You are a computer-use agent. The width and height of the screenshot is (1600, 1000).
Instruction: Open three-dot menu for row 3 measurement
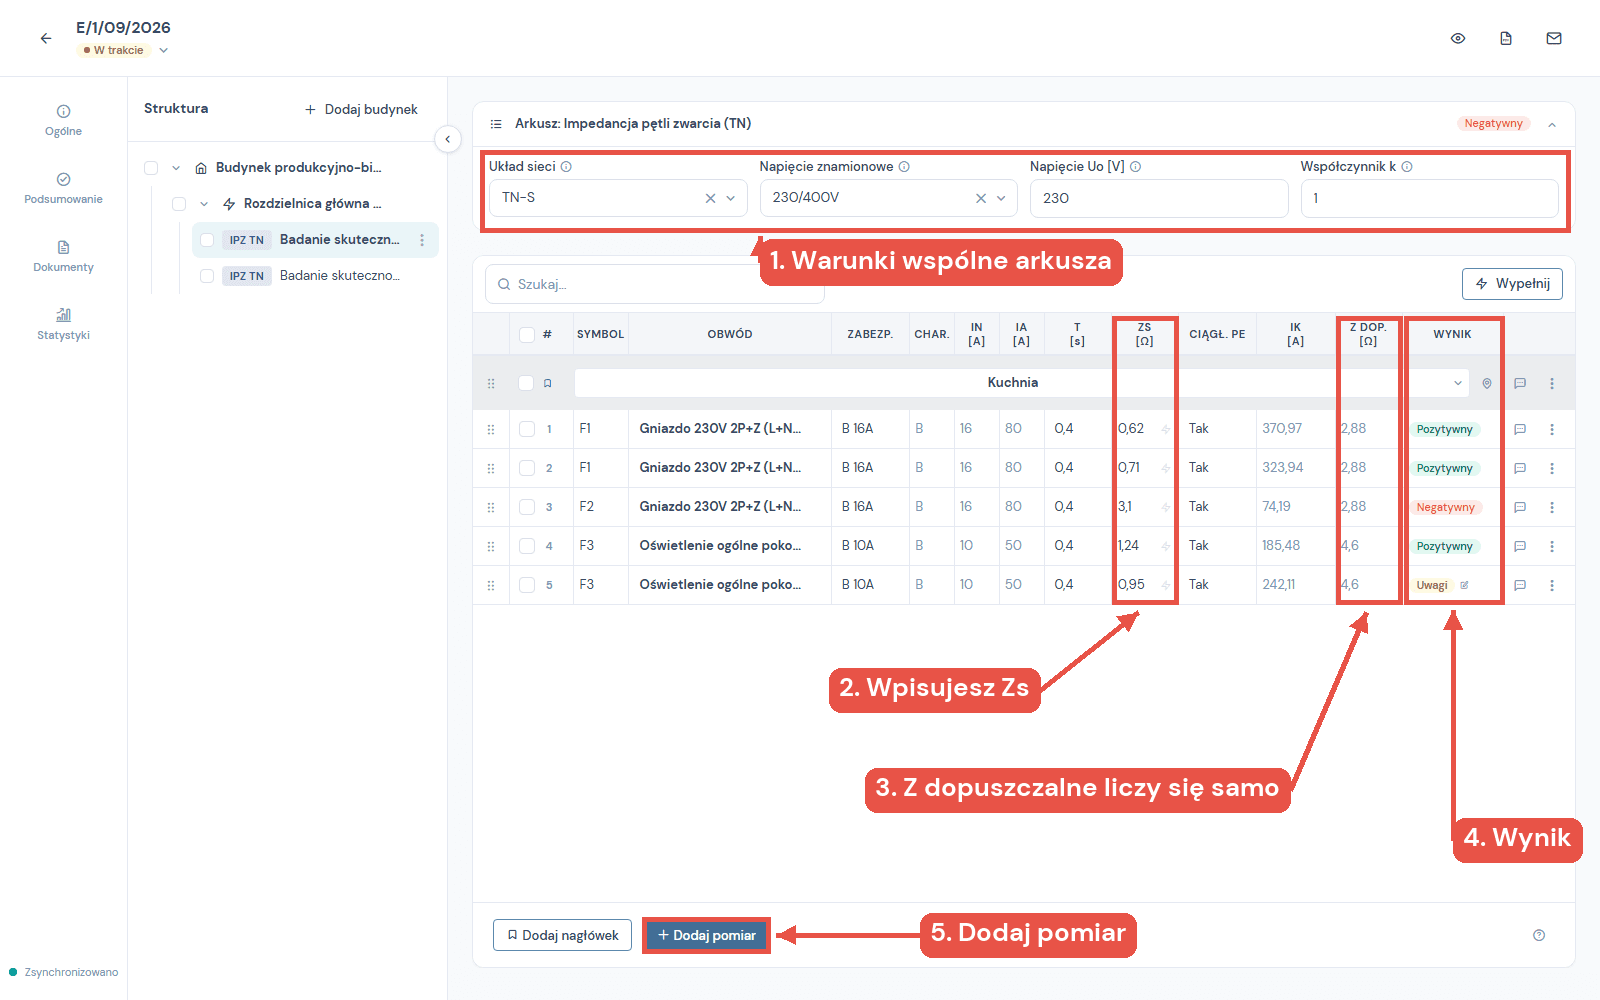click(1552, 507)
